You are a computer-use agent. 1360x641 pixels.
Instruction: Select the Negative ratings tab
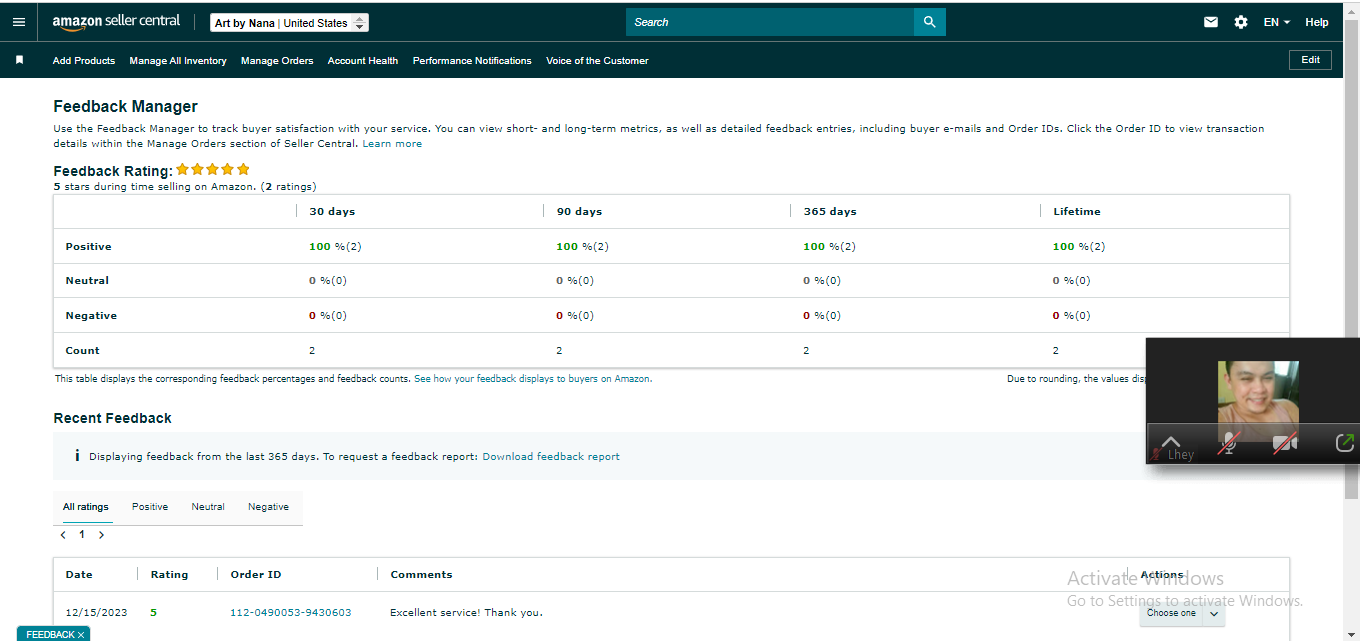(268, 507)
